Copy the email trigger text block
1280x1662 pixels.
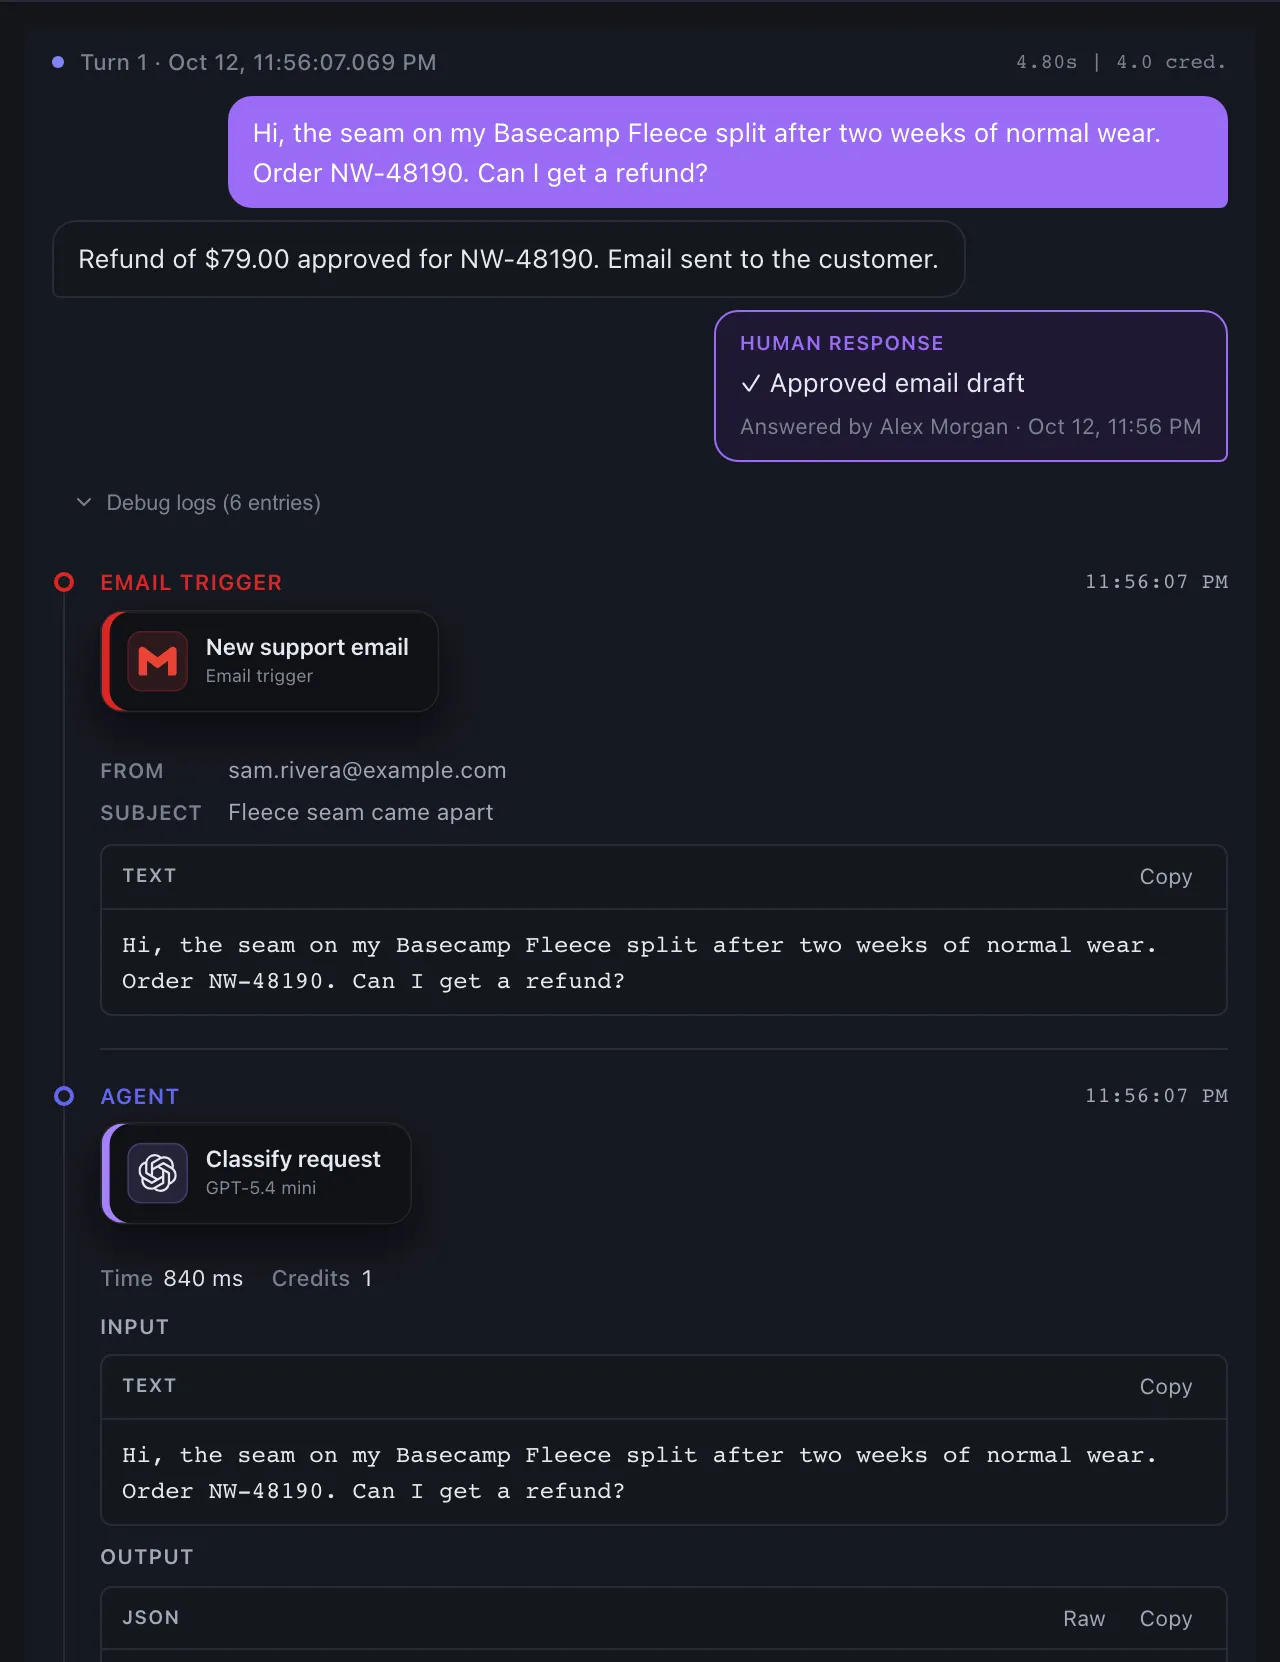[x=1166, y=877]
